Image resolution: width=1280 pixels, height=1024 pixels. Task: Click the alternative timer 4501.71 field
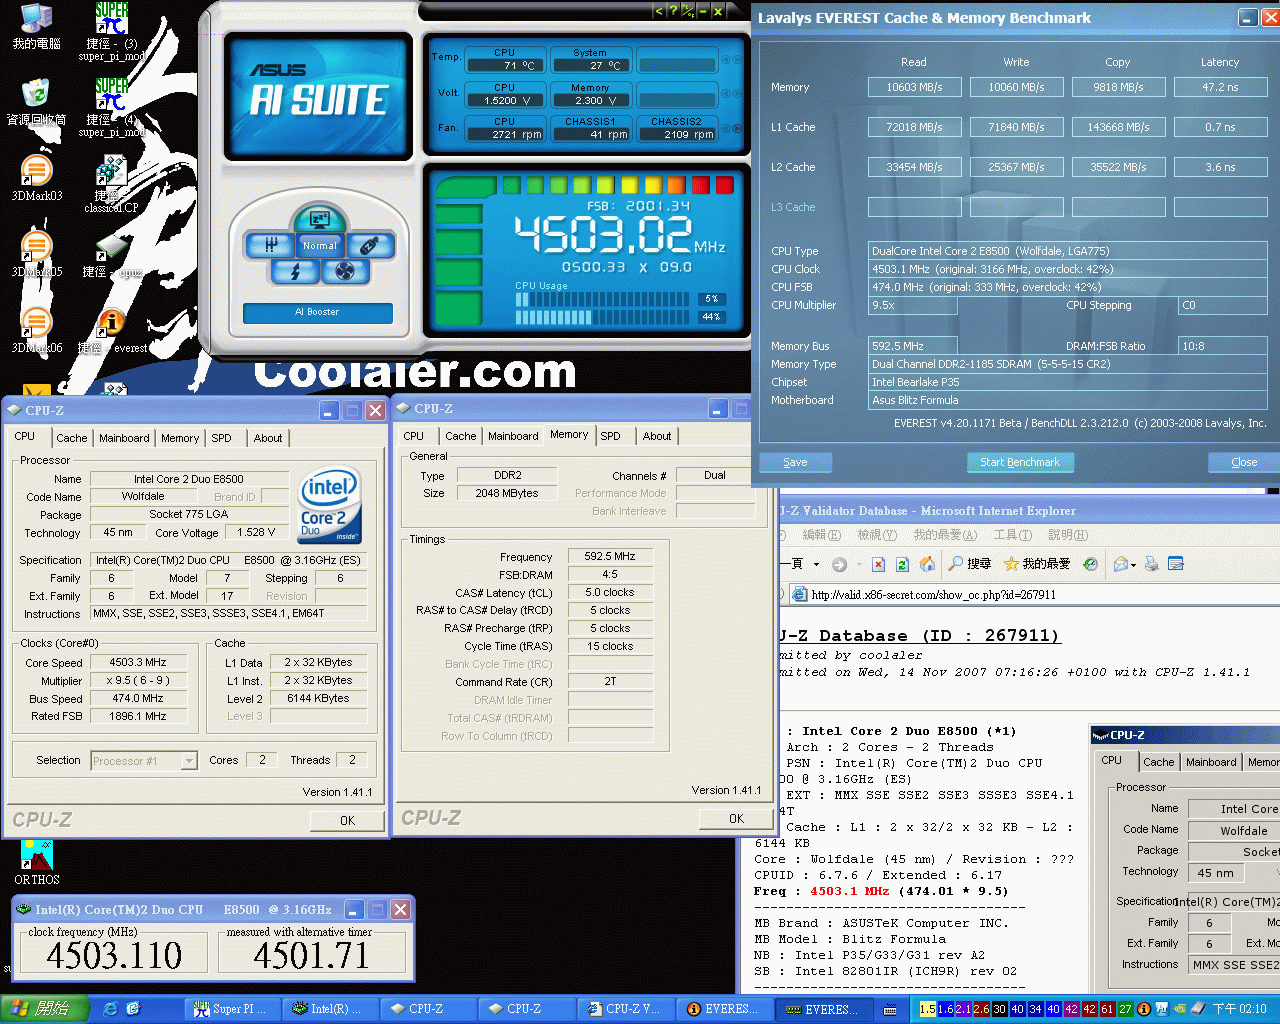312,955
